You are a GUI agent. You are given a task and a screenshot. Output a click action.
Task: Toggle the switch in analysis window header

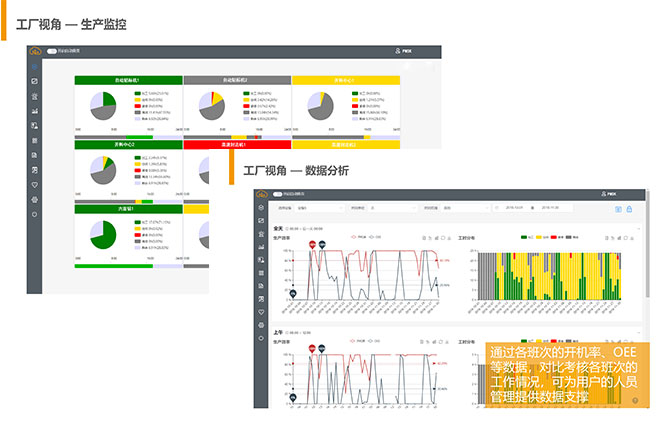click(x=277, y=193)
